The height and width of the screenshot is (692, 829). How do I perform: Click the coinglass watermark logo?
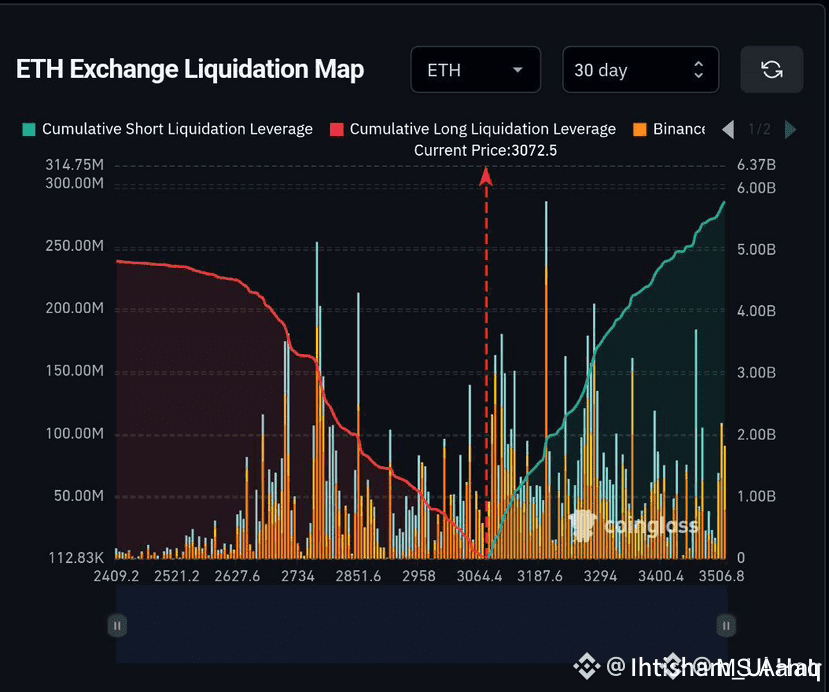(x=633, y=525)
